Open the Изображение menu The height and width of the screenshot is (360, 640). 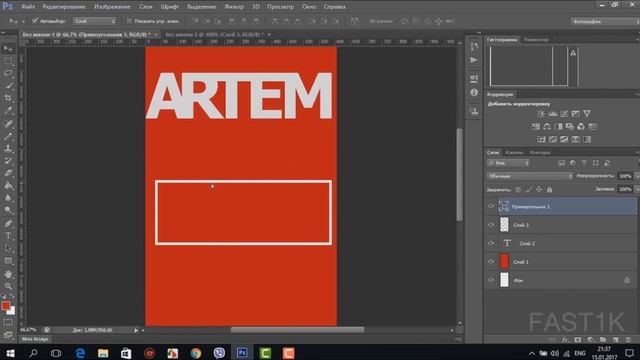coord(112,7)
